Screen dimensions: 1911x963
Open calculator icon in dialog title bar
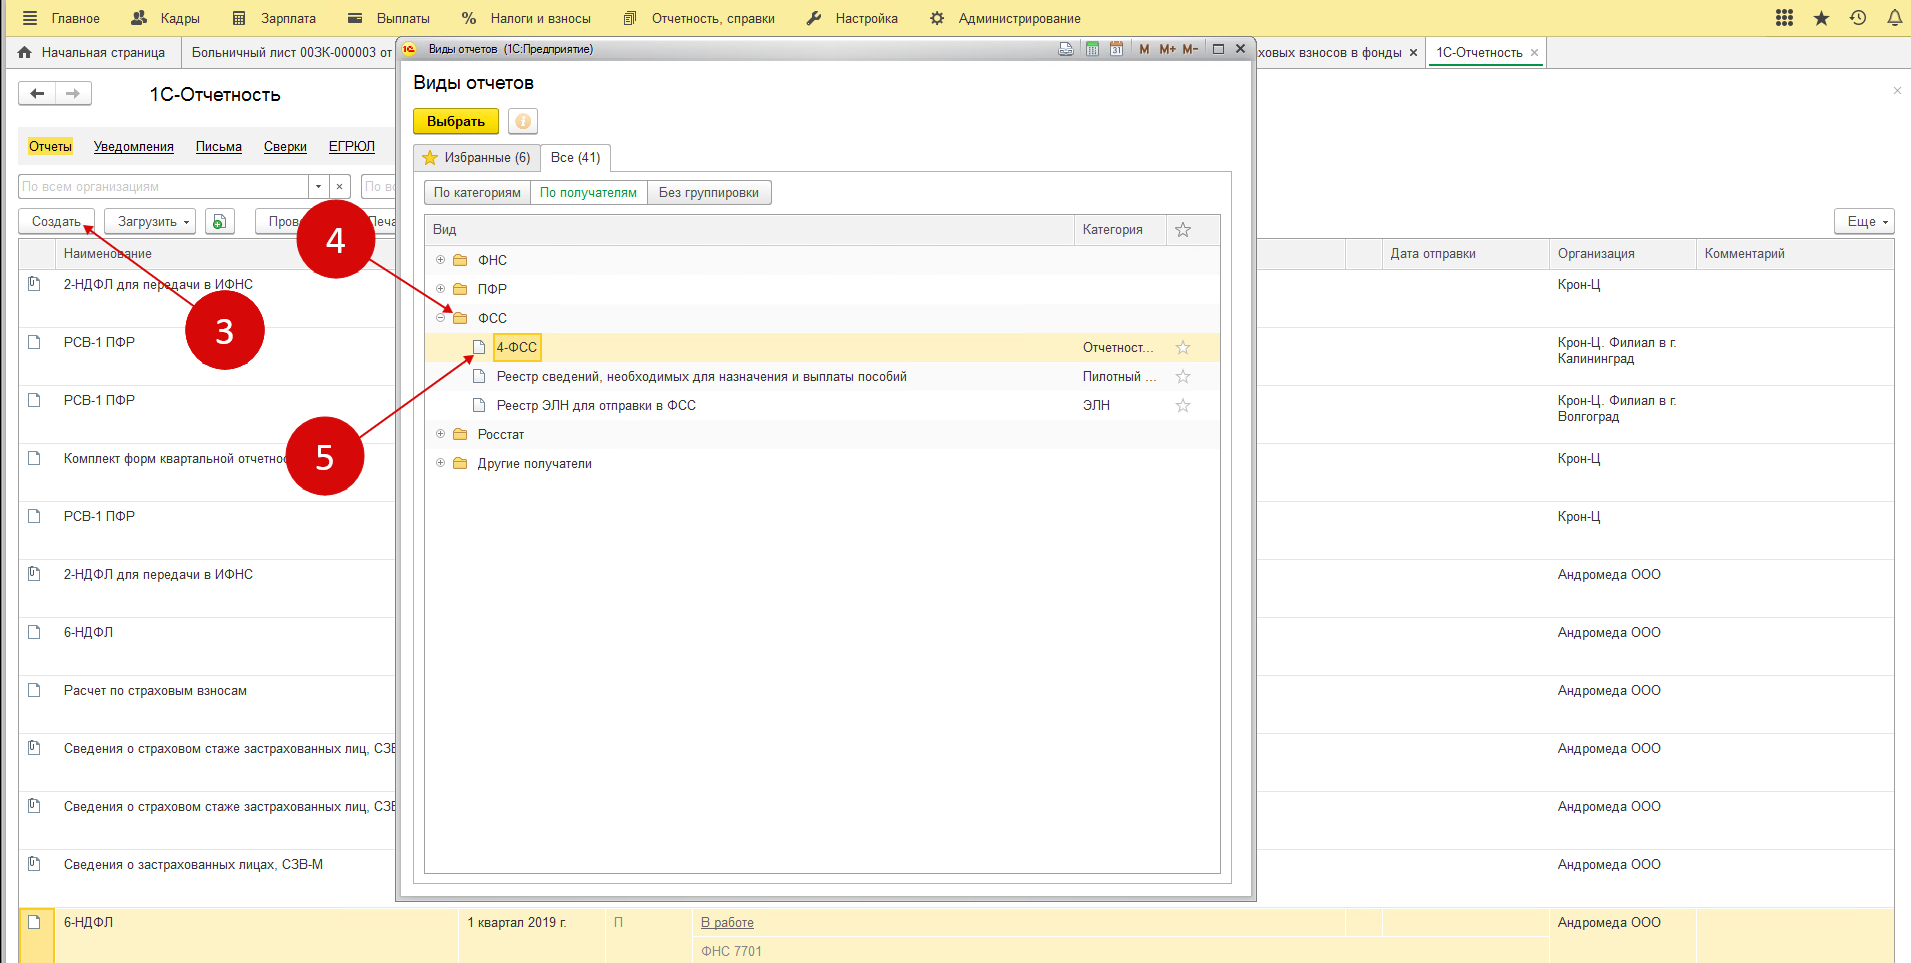1092,49
